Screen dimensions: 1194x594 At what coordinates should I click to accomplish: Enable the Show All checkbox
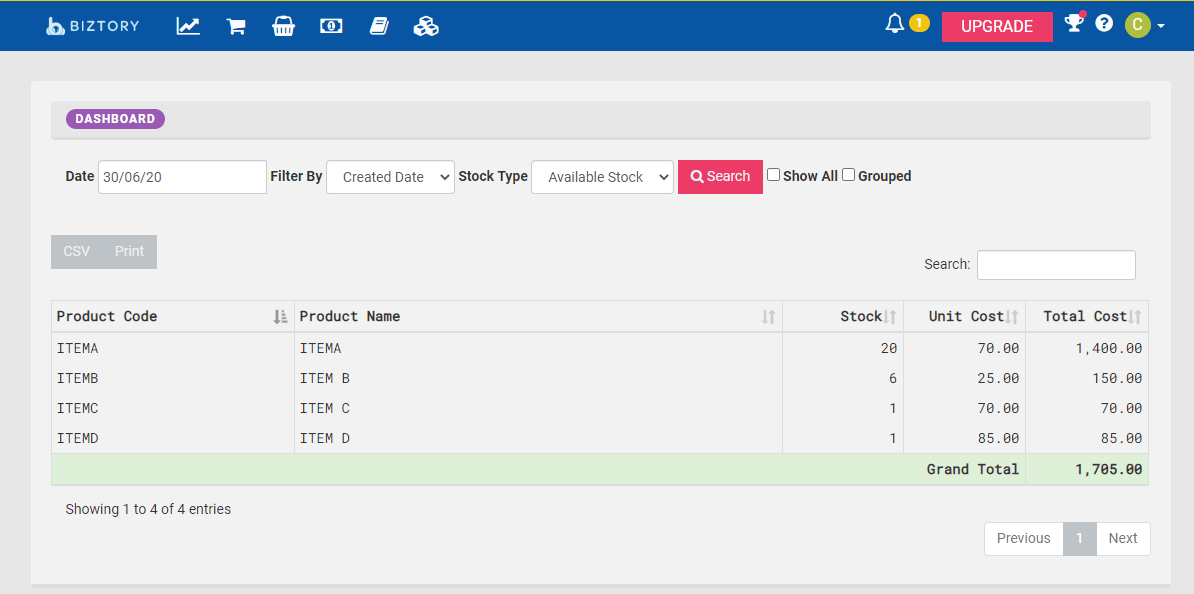tap(773, 175)
